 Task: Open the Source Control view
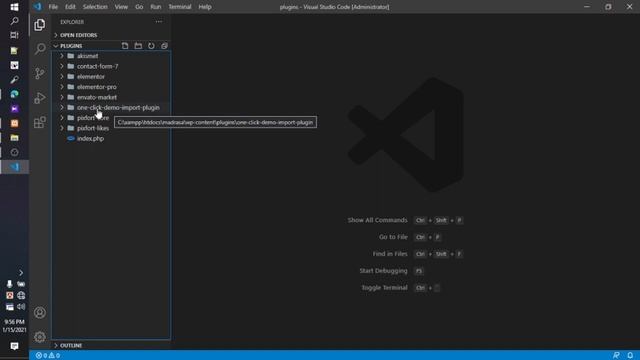click(x=40, y=73)
